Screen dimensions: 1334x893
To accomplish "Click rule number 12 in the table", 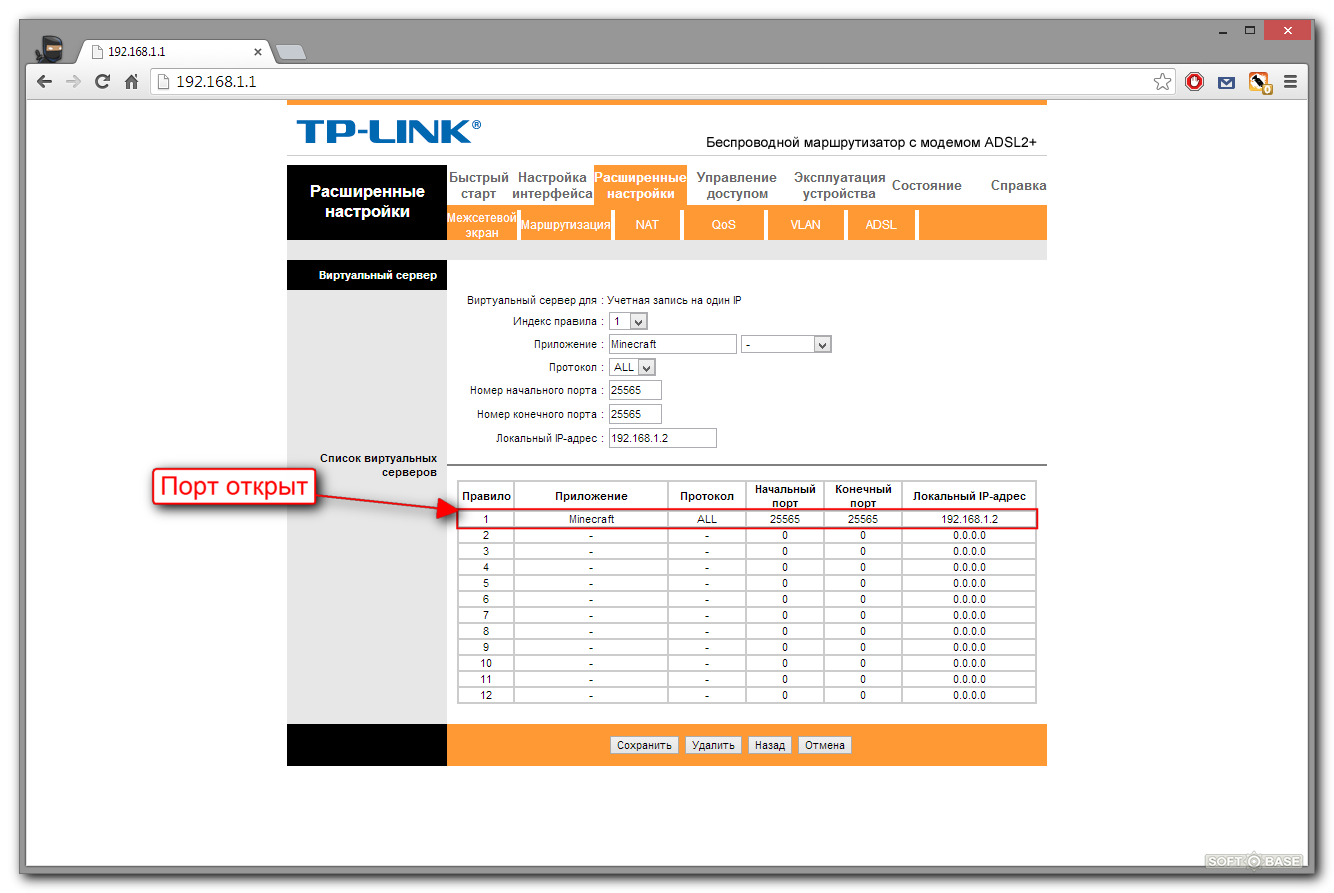I will [x=486, y=695].
